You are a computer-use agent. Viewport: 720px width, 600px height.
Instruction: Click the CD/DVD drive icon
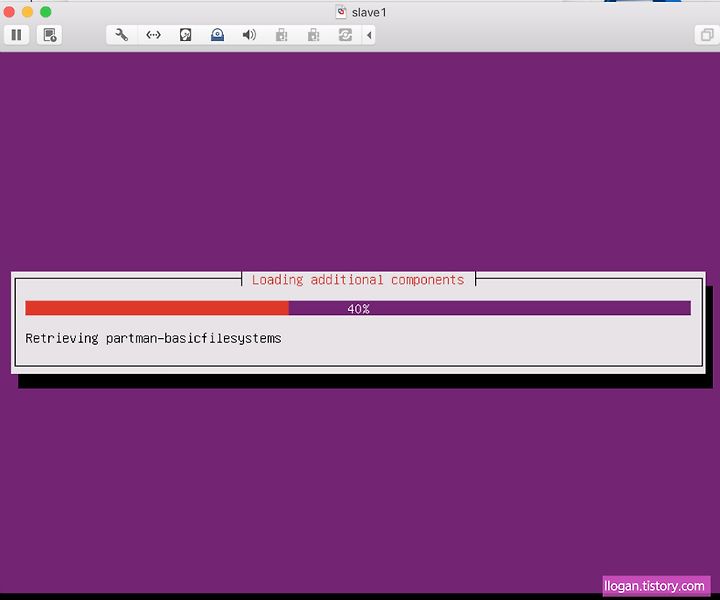coord(217,35)
